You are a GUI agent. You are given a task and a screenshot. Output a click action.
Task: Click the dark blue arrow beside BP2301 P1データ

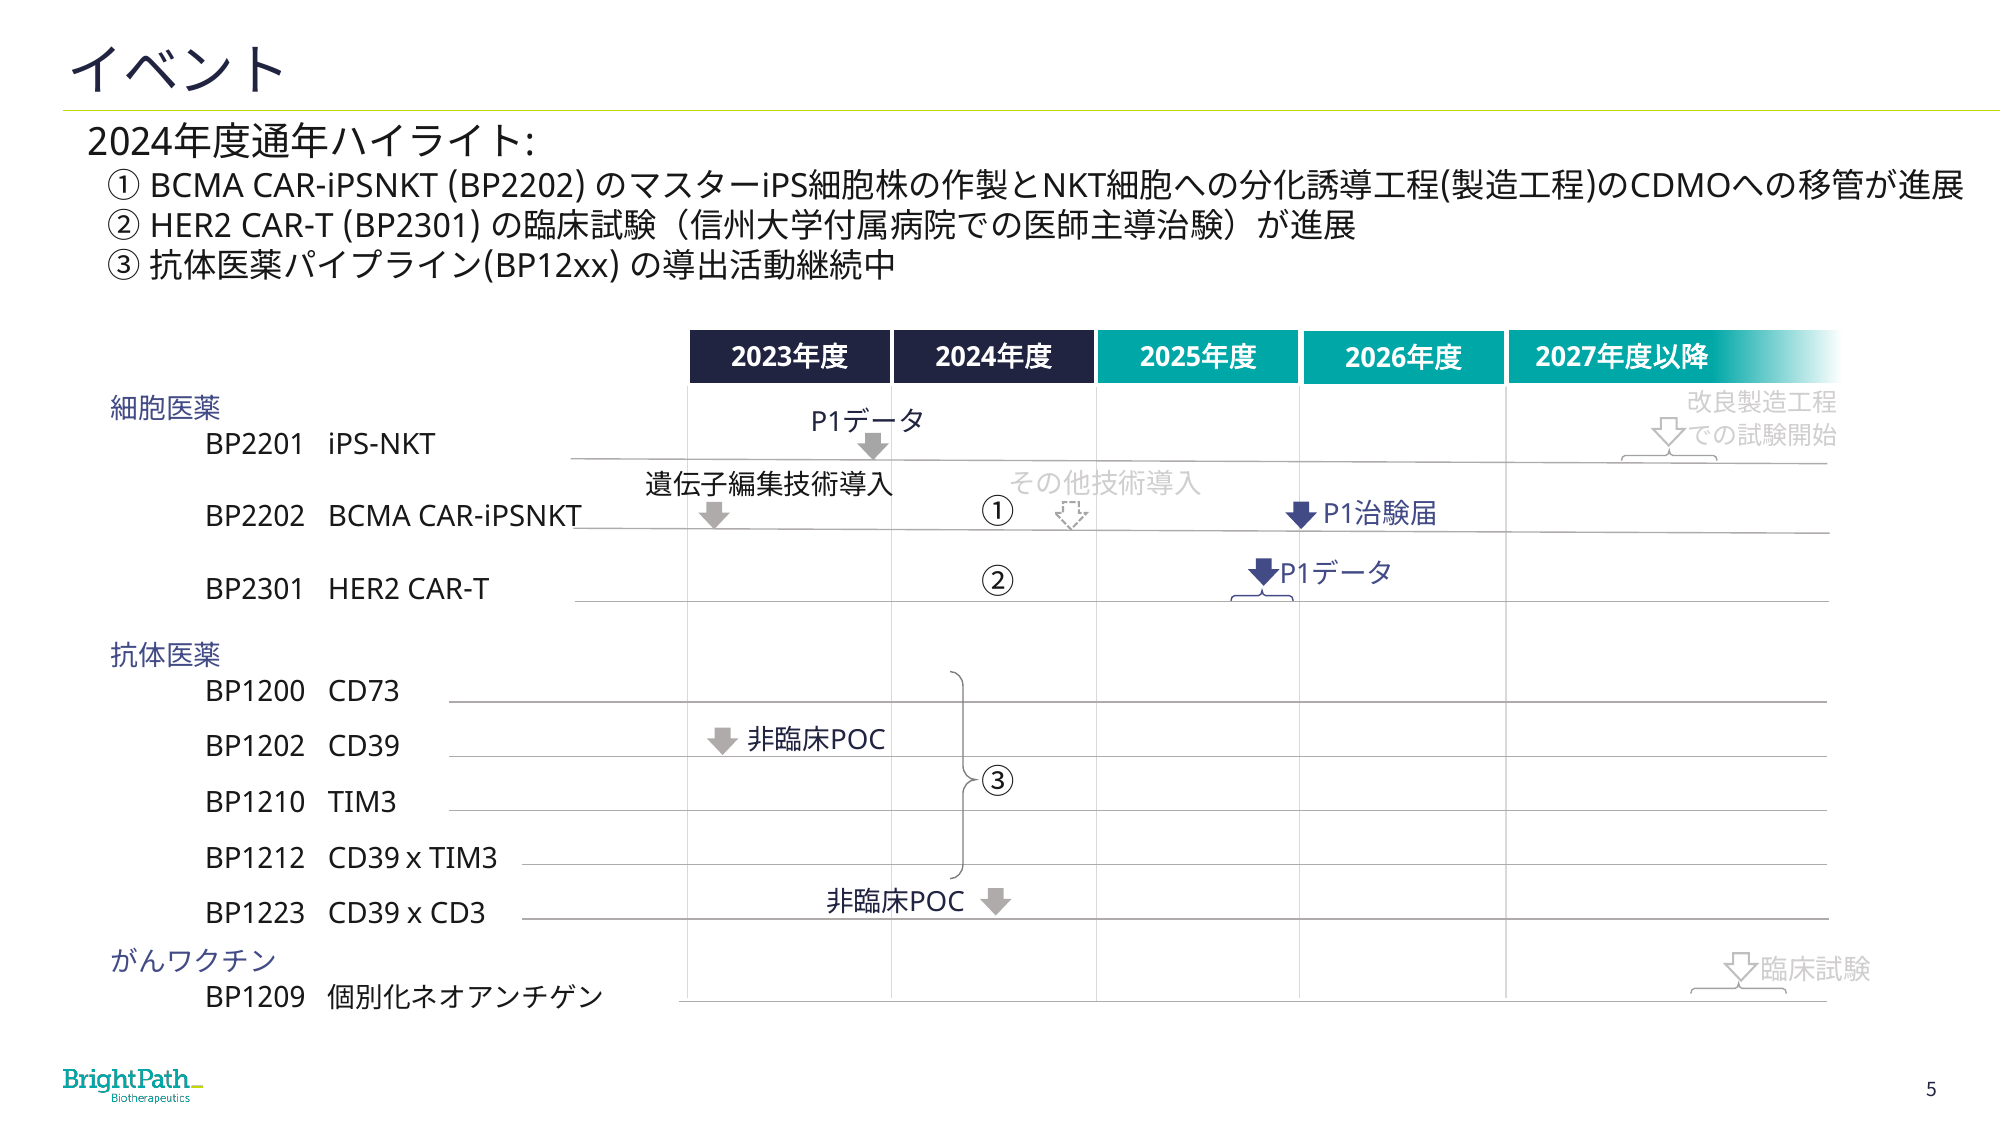(x=1263, y=572)
